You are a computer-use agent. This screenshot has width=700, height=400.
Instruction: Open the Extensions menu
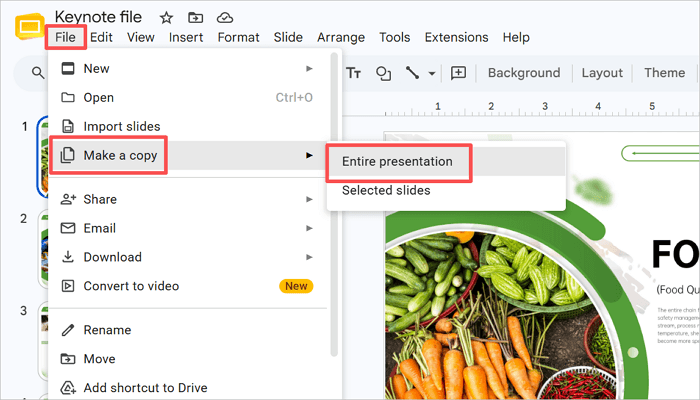456,38
